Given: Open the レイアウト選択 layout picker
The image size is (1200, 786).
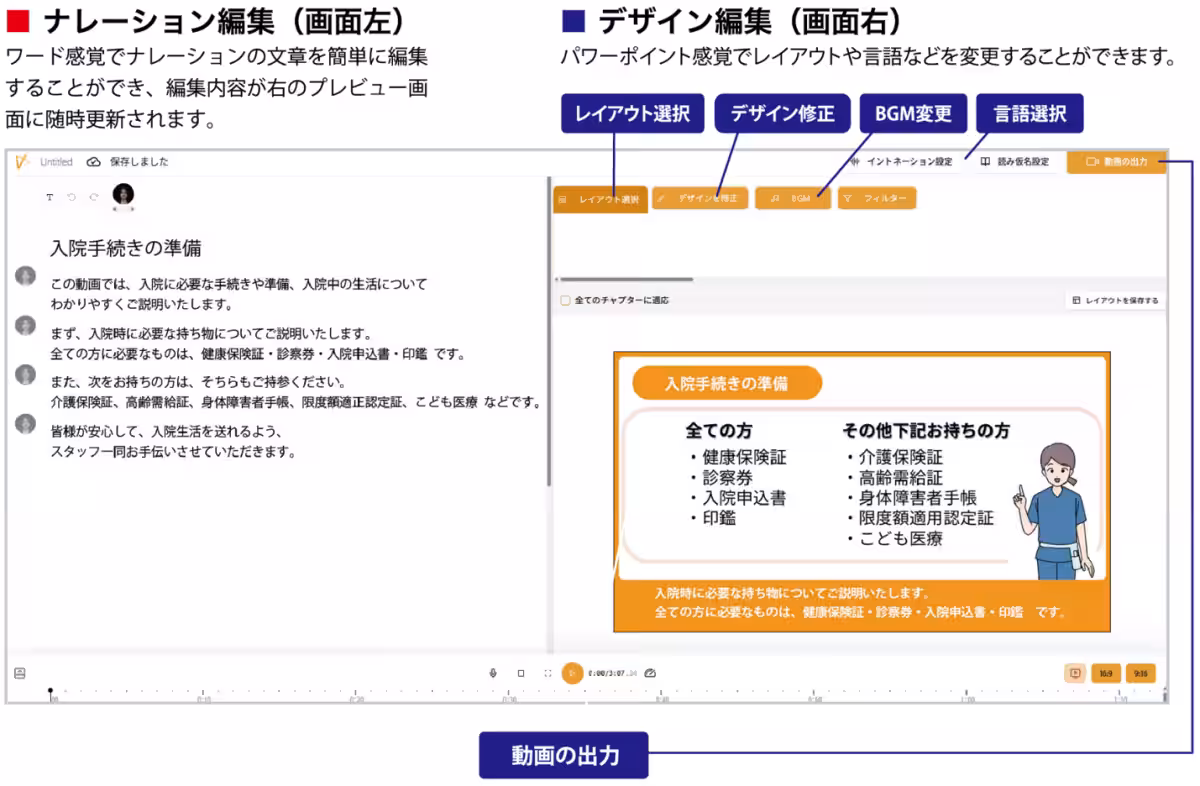Looking at the screenshot, I should point(600,198).
